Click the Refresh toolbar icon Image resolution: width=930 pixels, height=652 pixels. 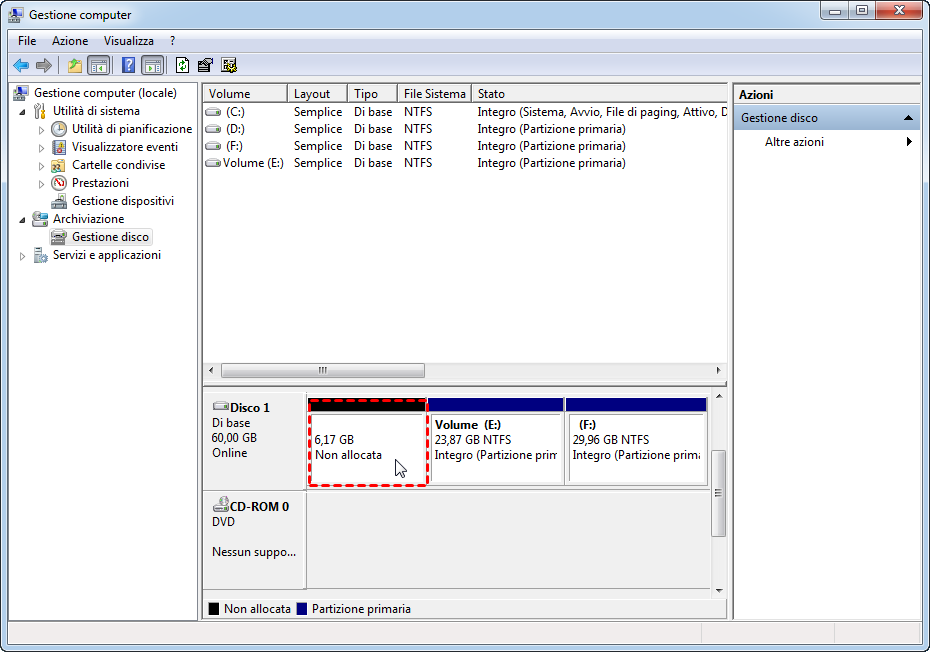(183, 65)
